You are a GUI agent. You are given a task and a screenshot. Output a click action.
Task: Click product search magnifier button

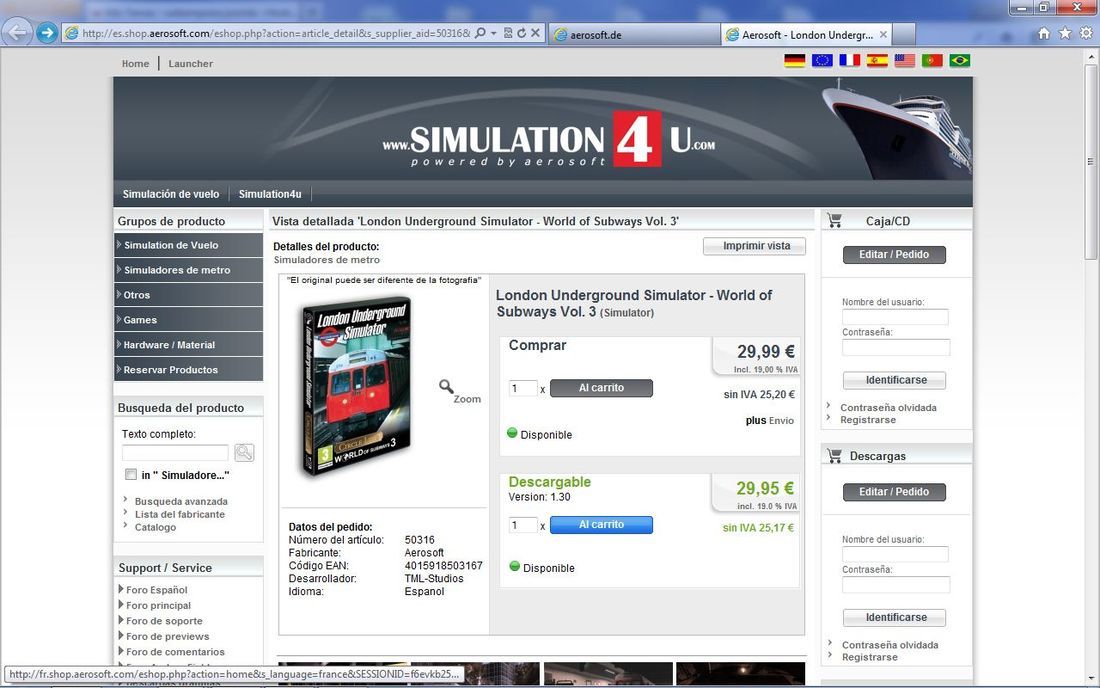244,452
